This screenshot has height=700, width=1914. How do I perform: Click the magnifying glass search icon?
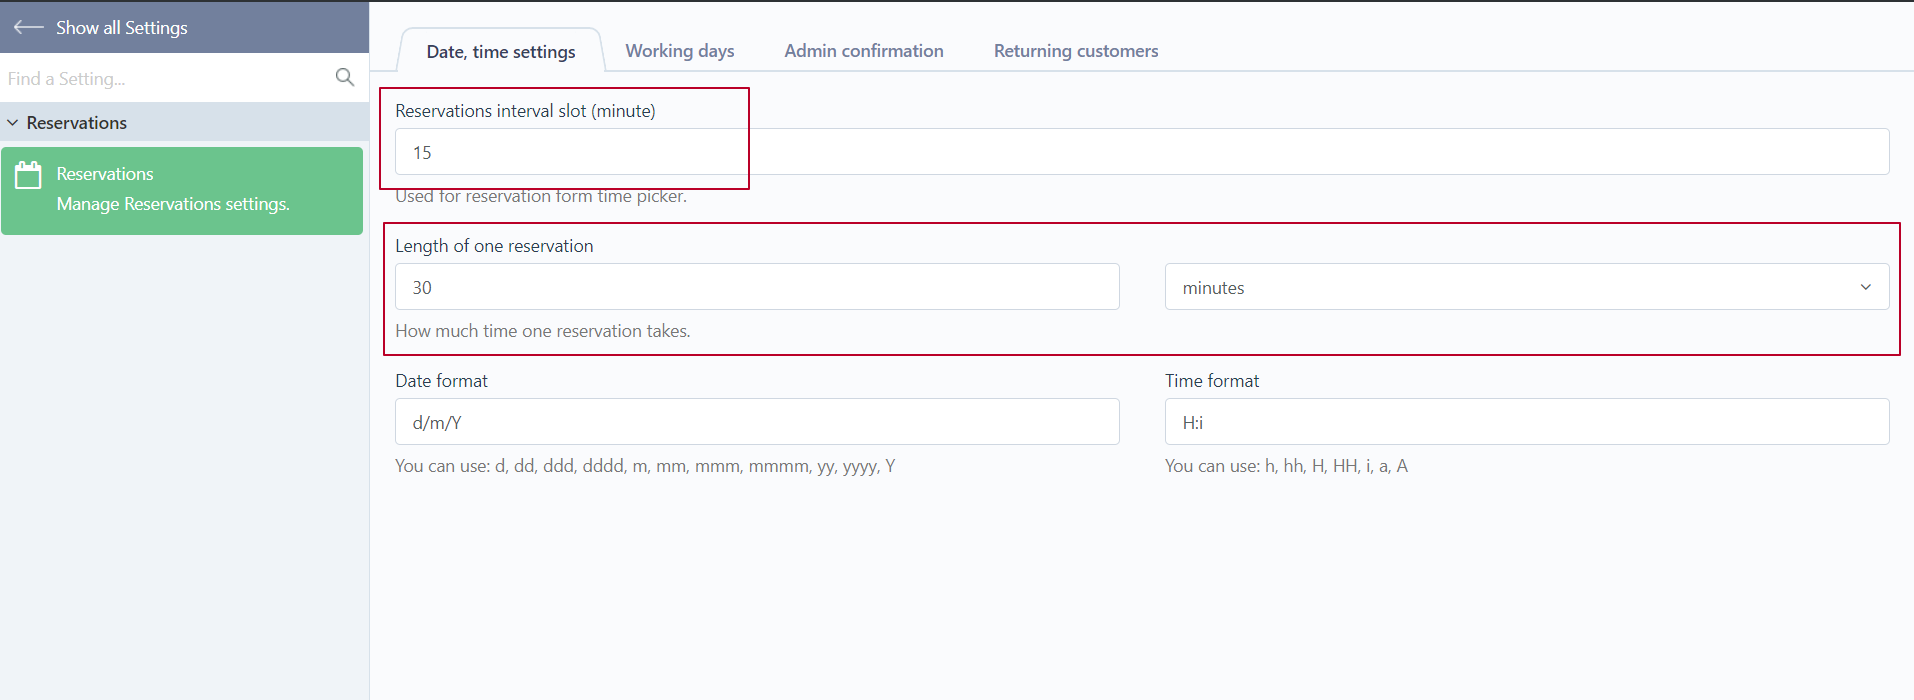[345, 77]
